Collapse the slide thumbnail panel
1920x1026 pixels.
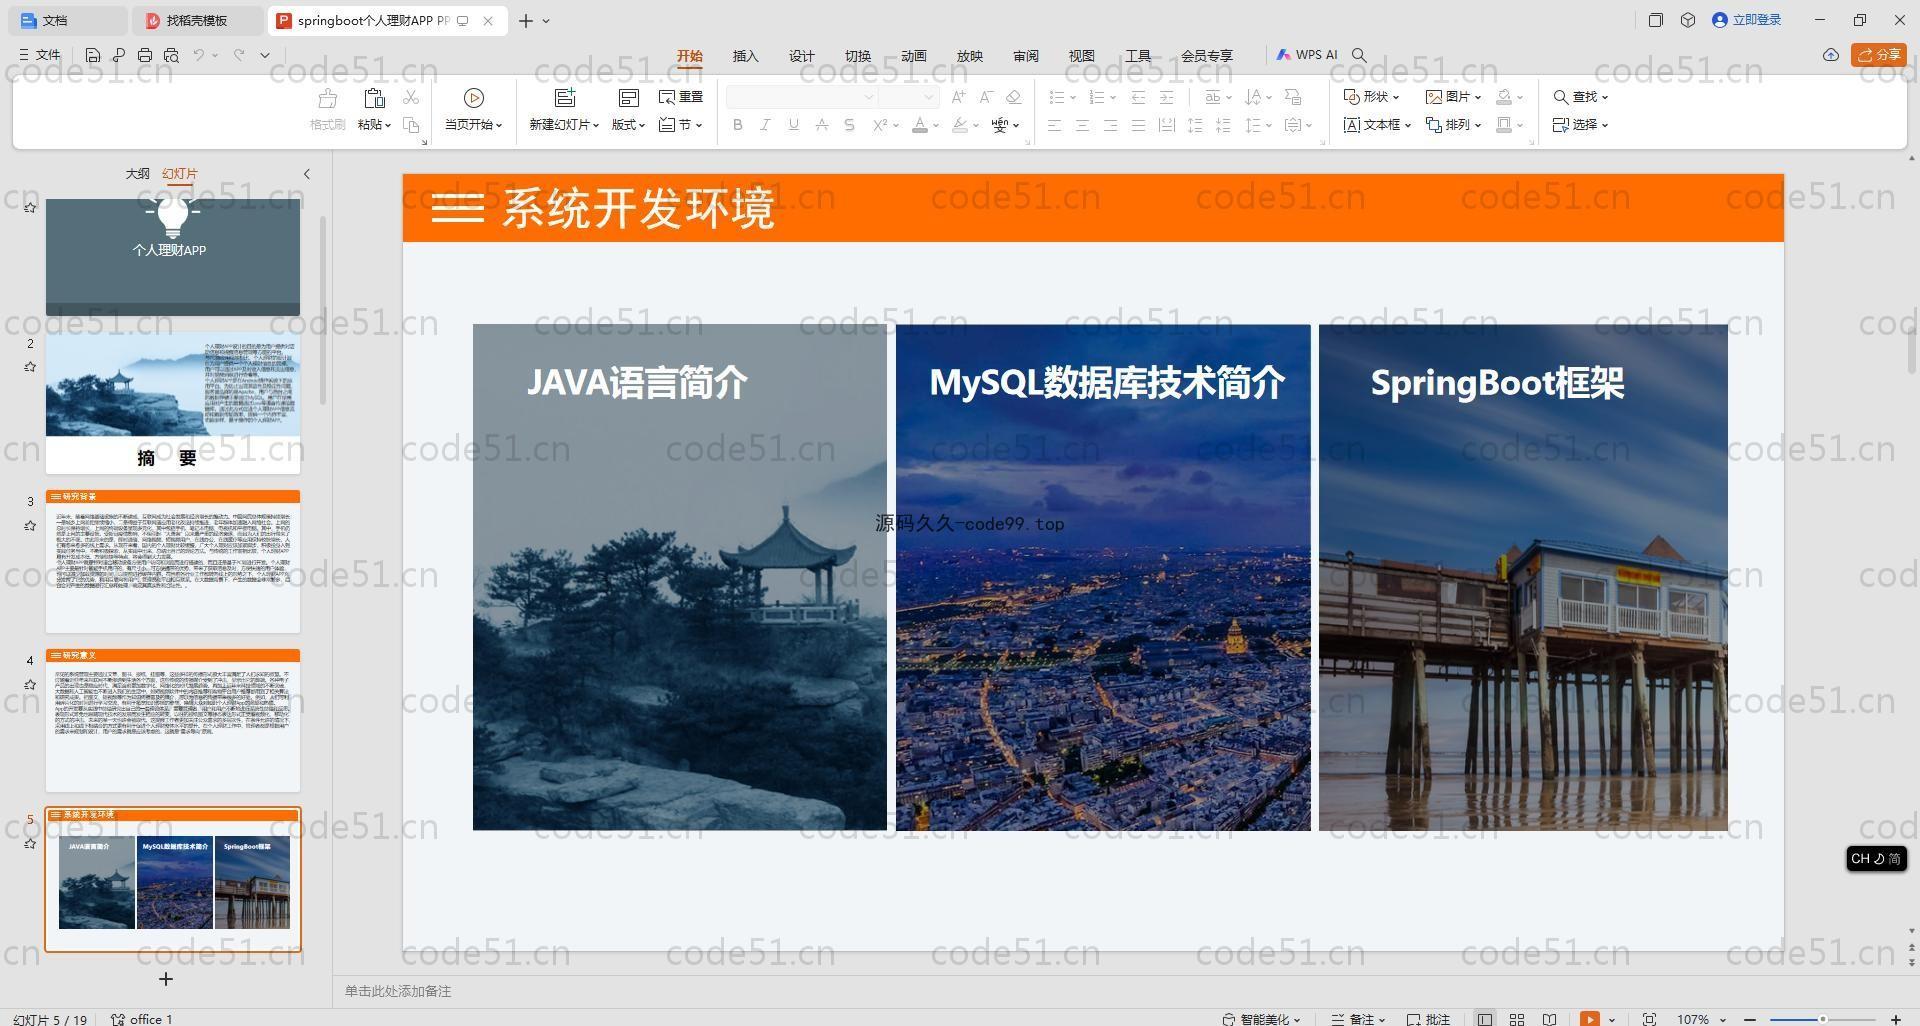pos(307,174)
